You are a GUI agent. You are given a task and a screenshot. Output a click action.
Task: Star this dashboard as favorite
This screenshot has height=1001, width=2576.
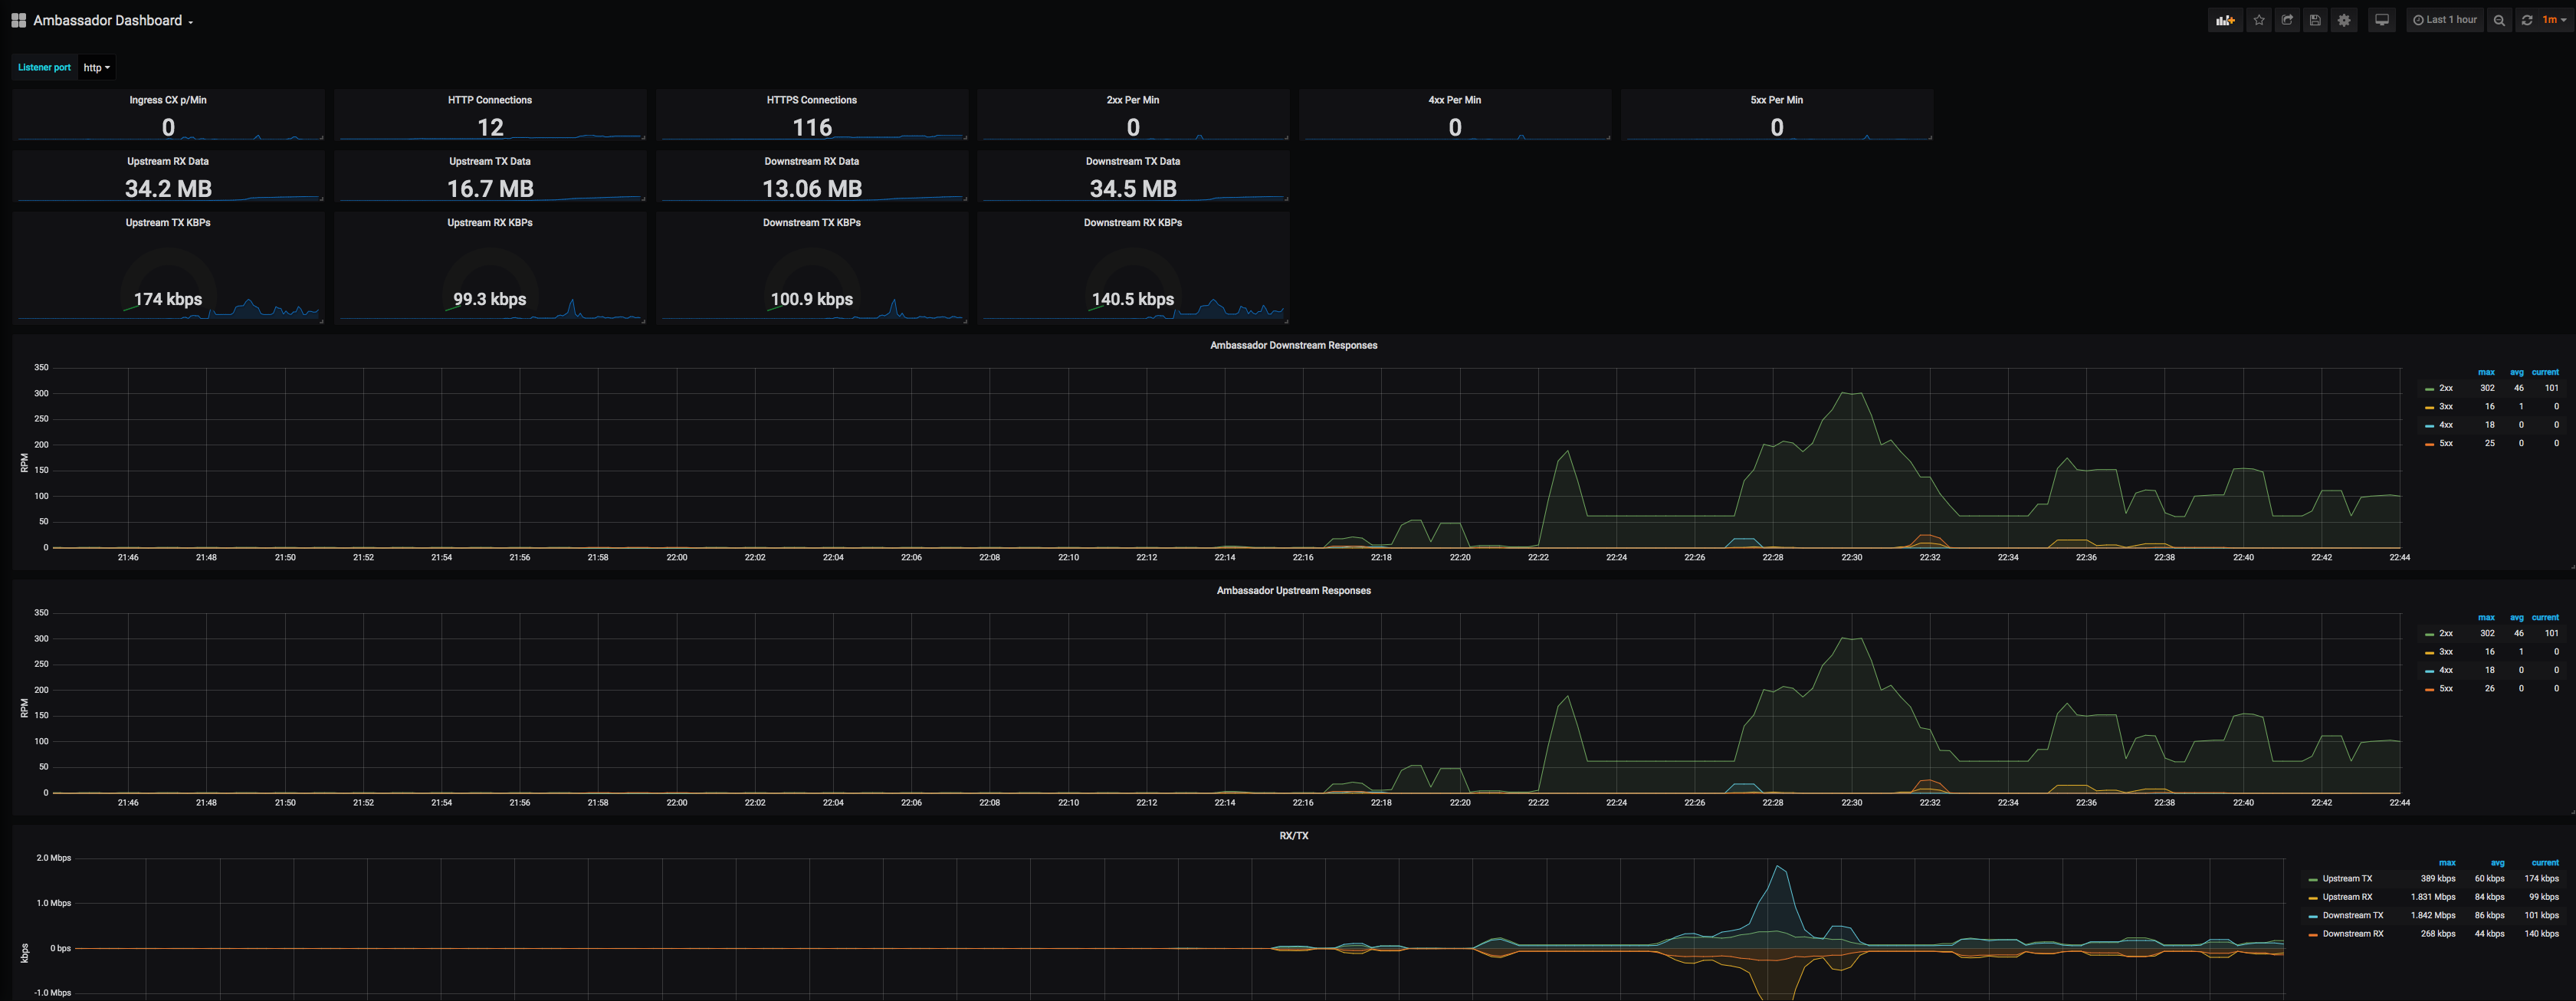[2259, 20]
